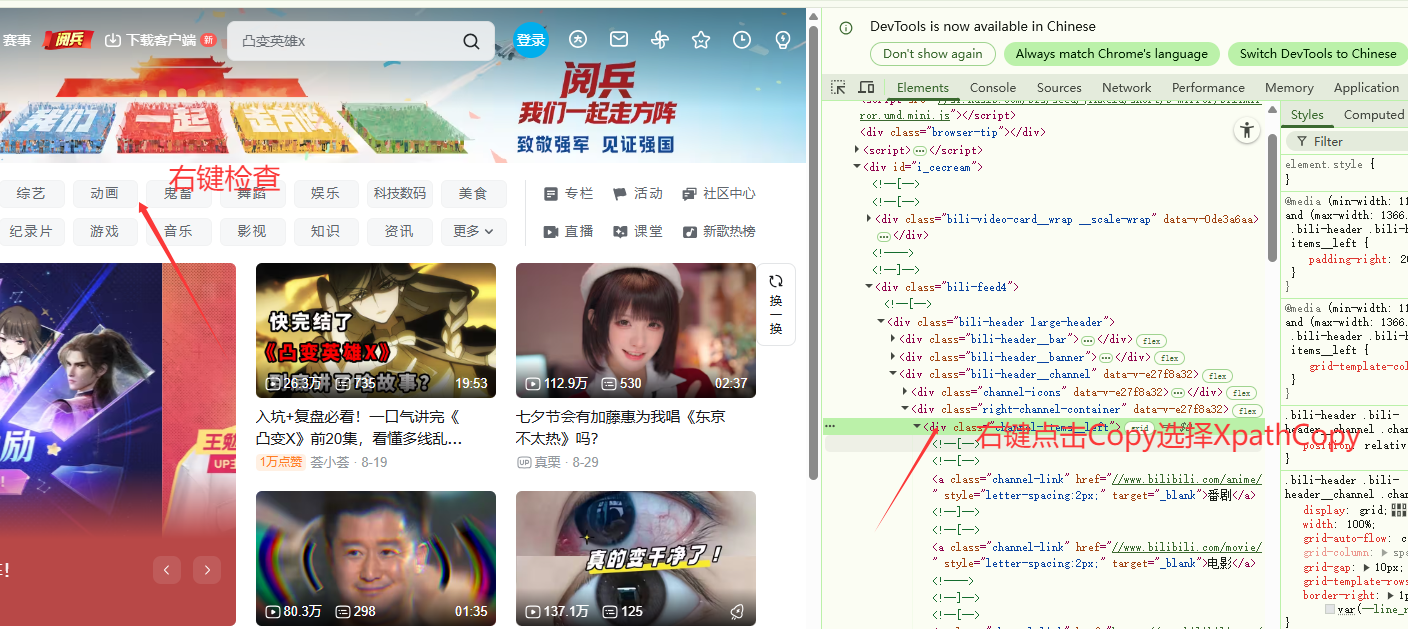
Task: Open the 科技数码 channel link
Action: 399,194
